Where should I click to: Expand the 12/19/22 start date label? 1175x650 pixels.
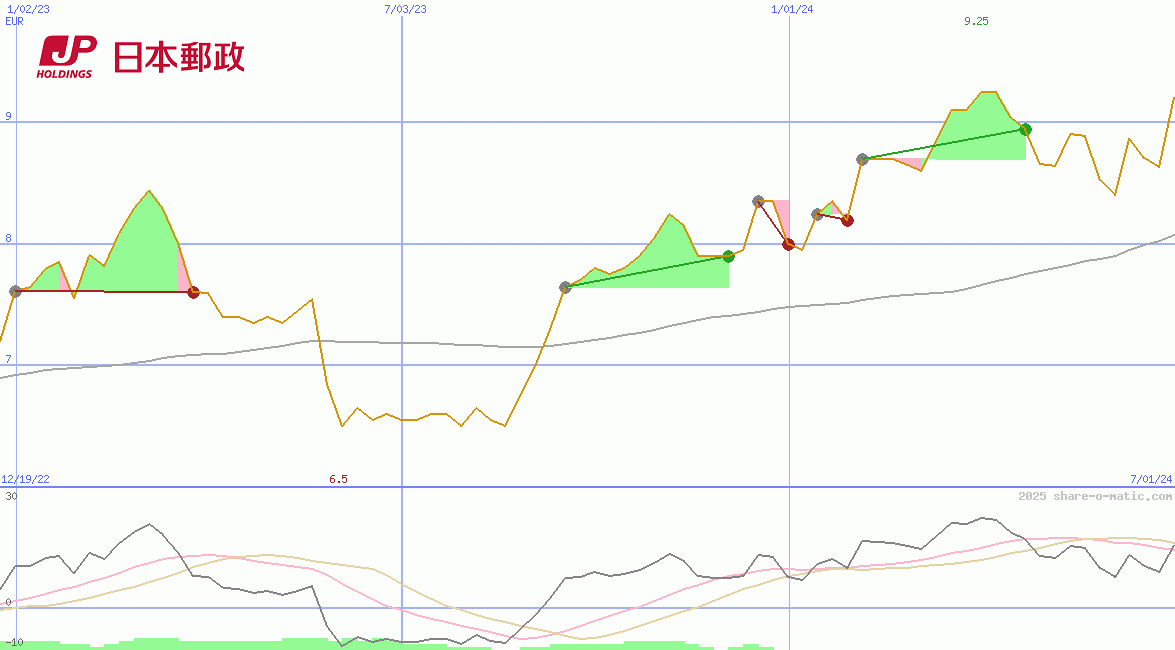(27, 478)
